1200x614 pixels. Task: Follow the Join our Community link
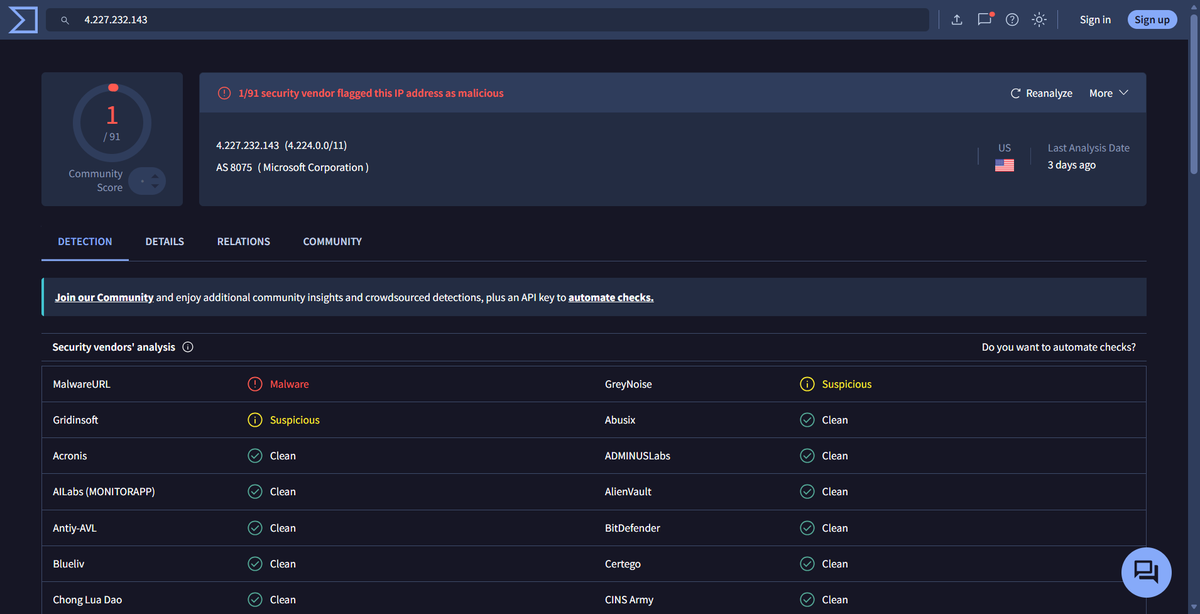click(x=104, y=297)
